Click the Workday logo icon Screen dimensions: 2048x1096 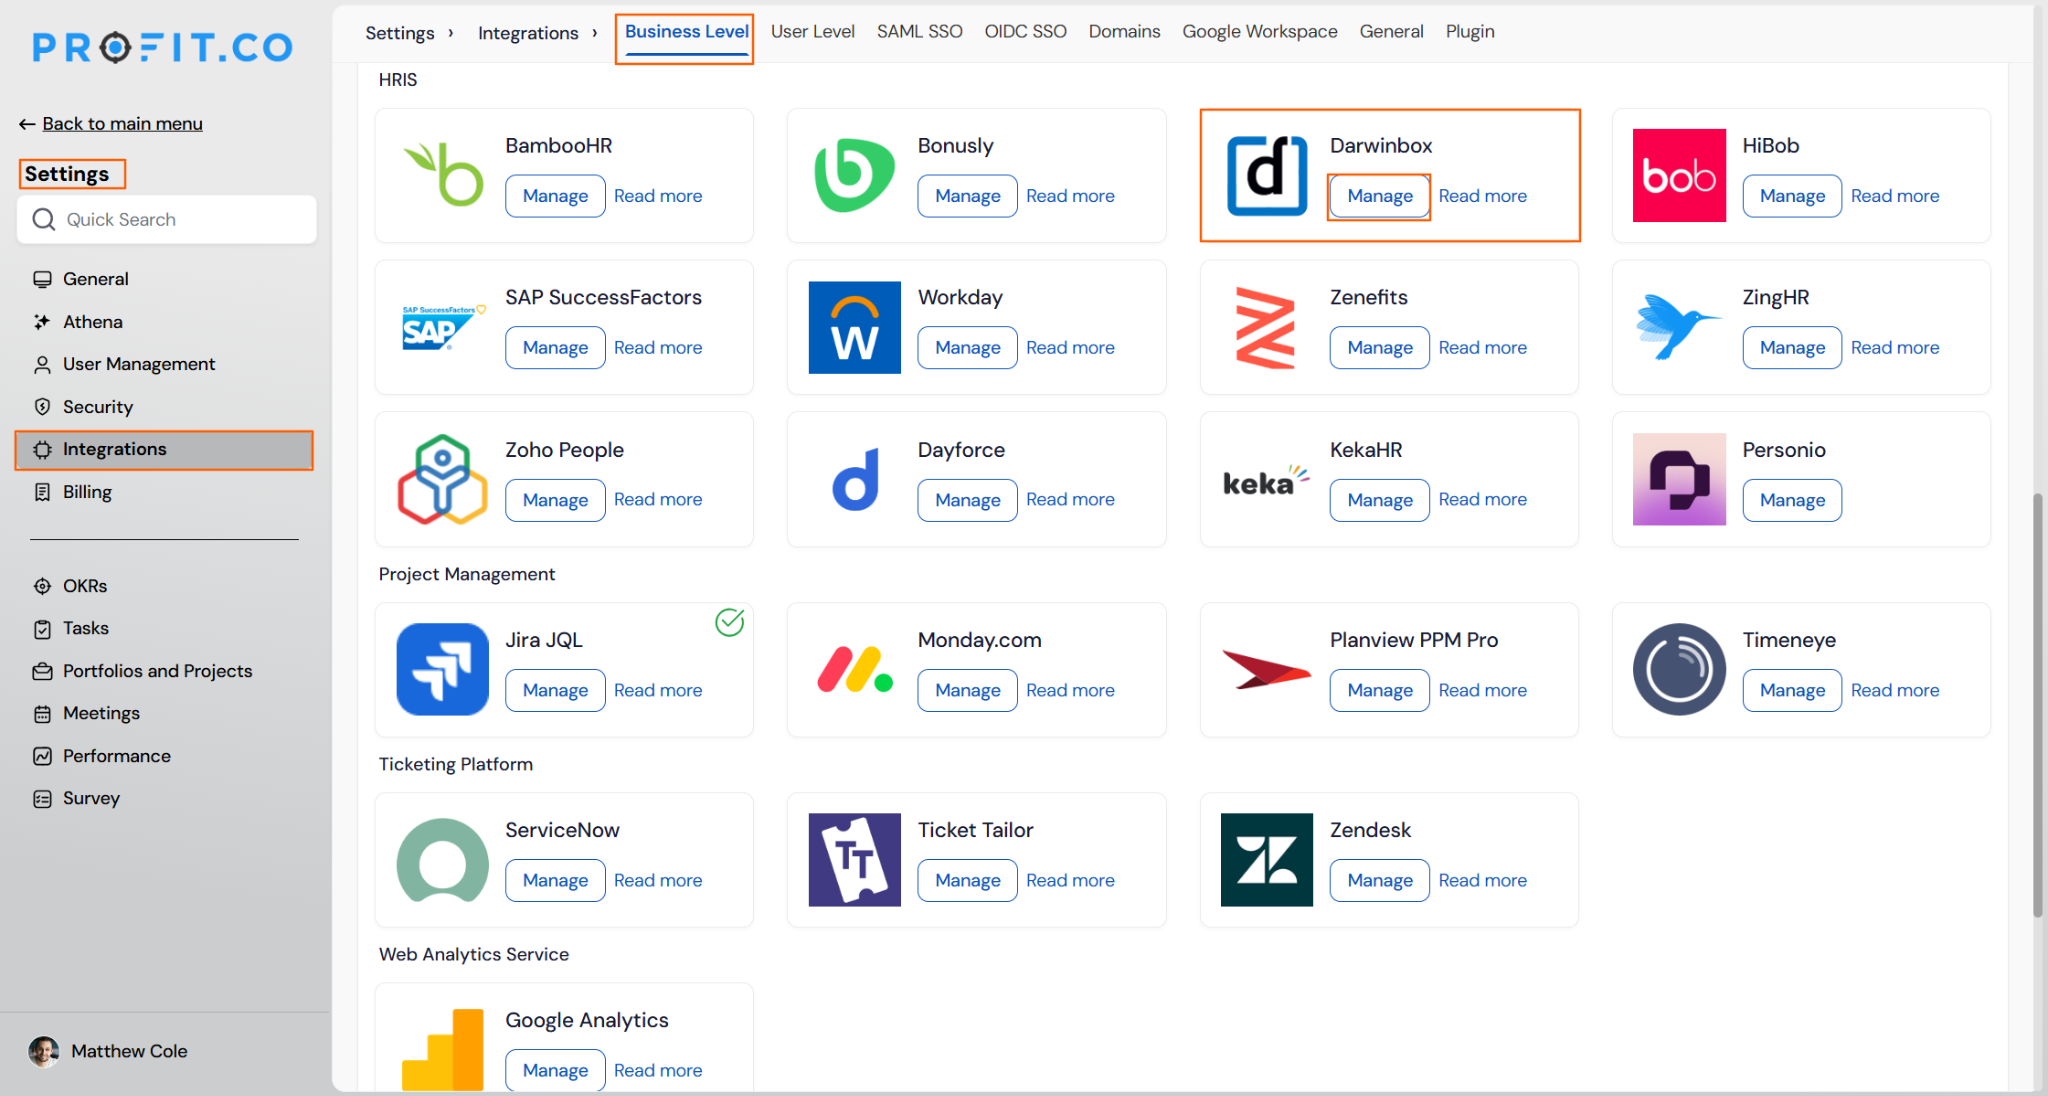[854, 327]
